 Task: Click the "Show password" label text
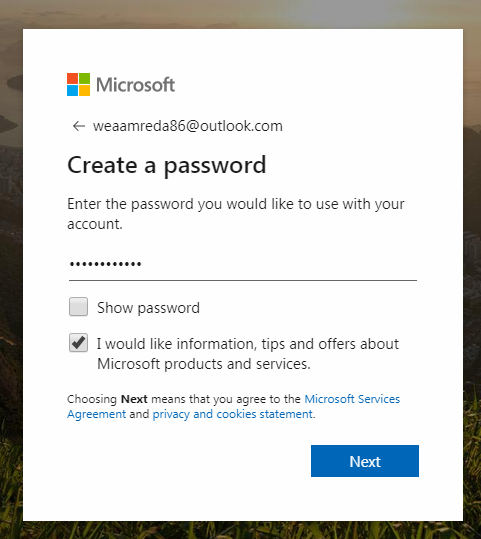pyautogui.click(x=148, y=308)
